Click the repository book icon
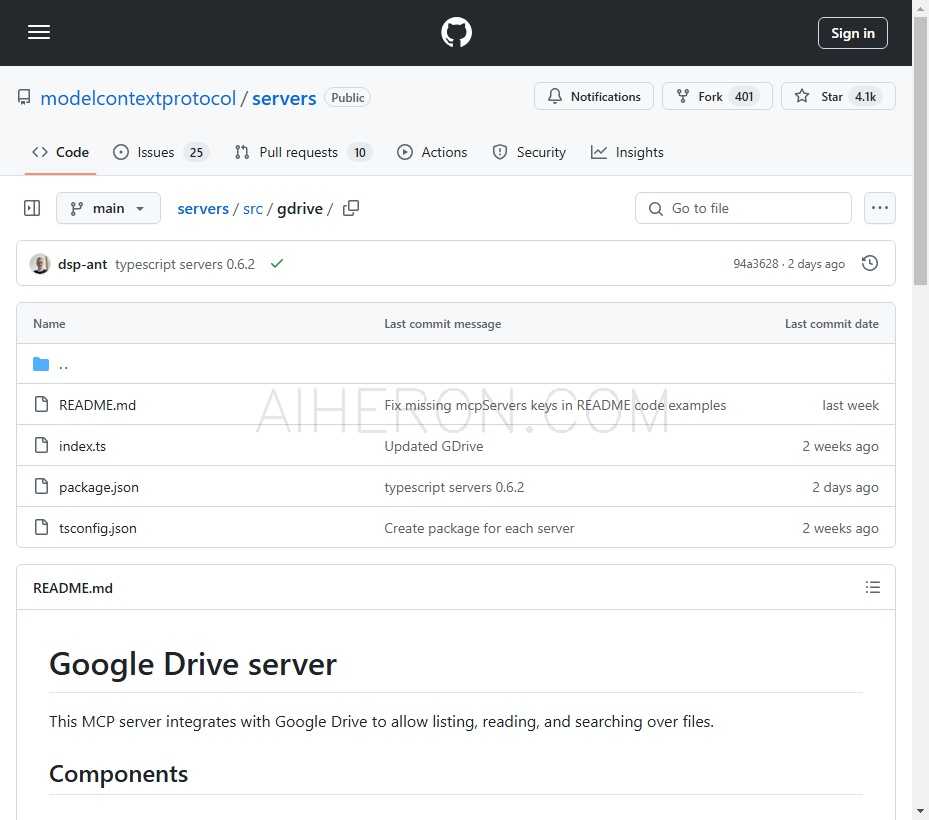The width and height of the screenshot is (929, 820). coord(24,97)
